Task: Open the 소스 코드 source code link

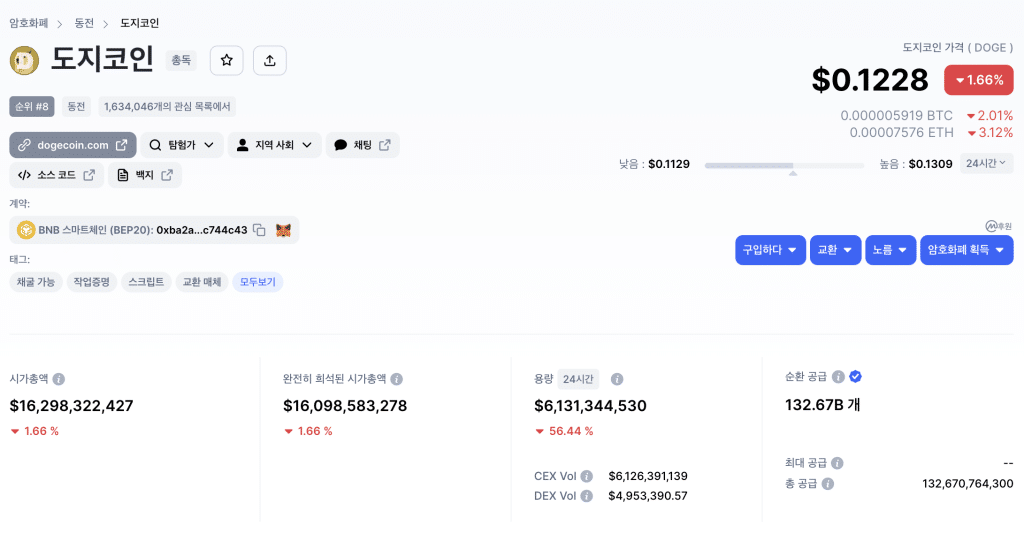Action: (x=56, y=175)
